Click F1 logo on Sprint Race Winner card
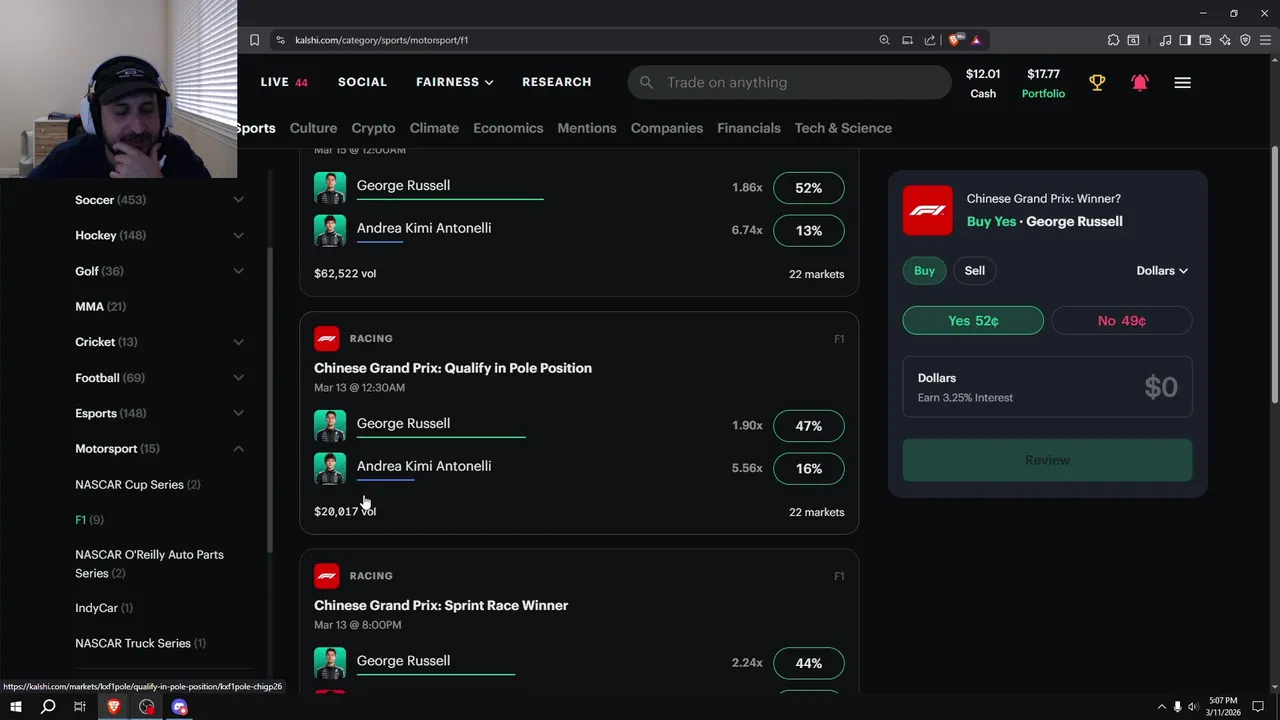Image resolution: width=1280 pixels, height=720 pixels. 326,575
